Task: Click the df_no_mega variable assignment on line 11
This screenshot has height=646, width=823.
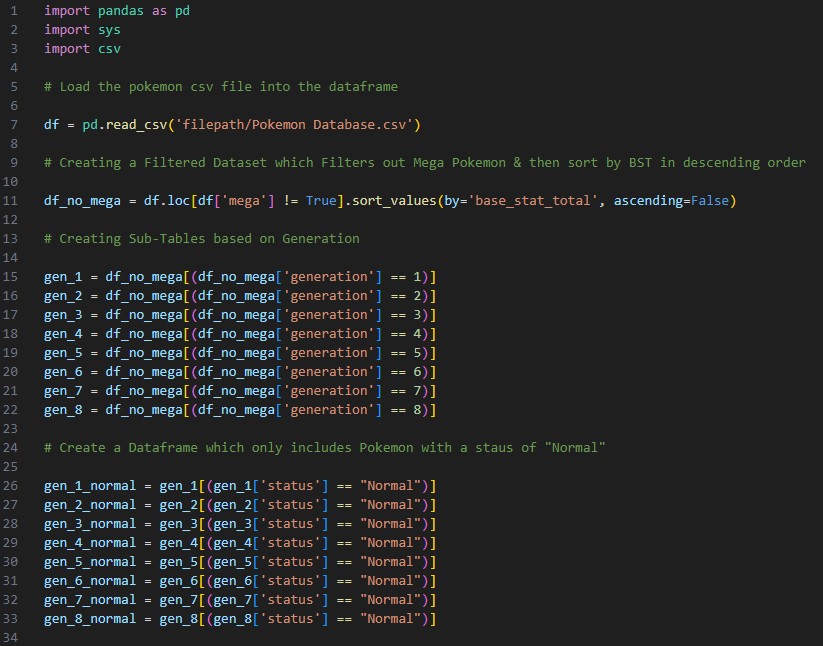Action: click(x=82, y=201)
